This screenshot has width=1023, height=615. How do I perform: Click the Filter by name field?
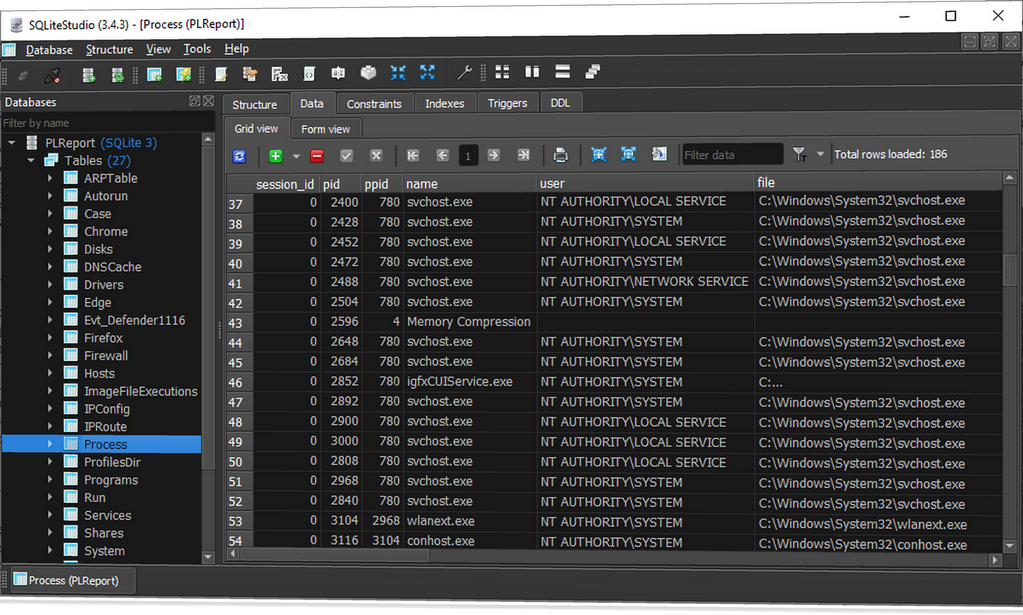[x=108, y=123]
